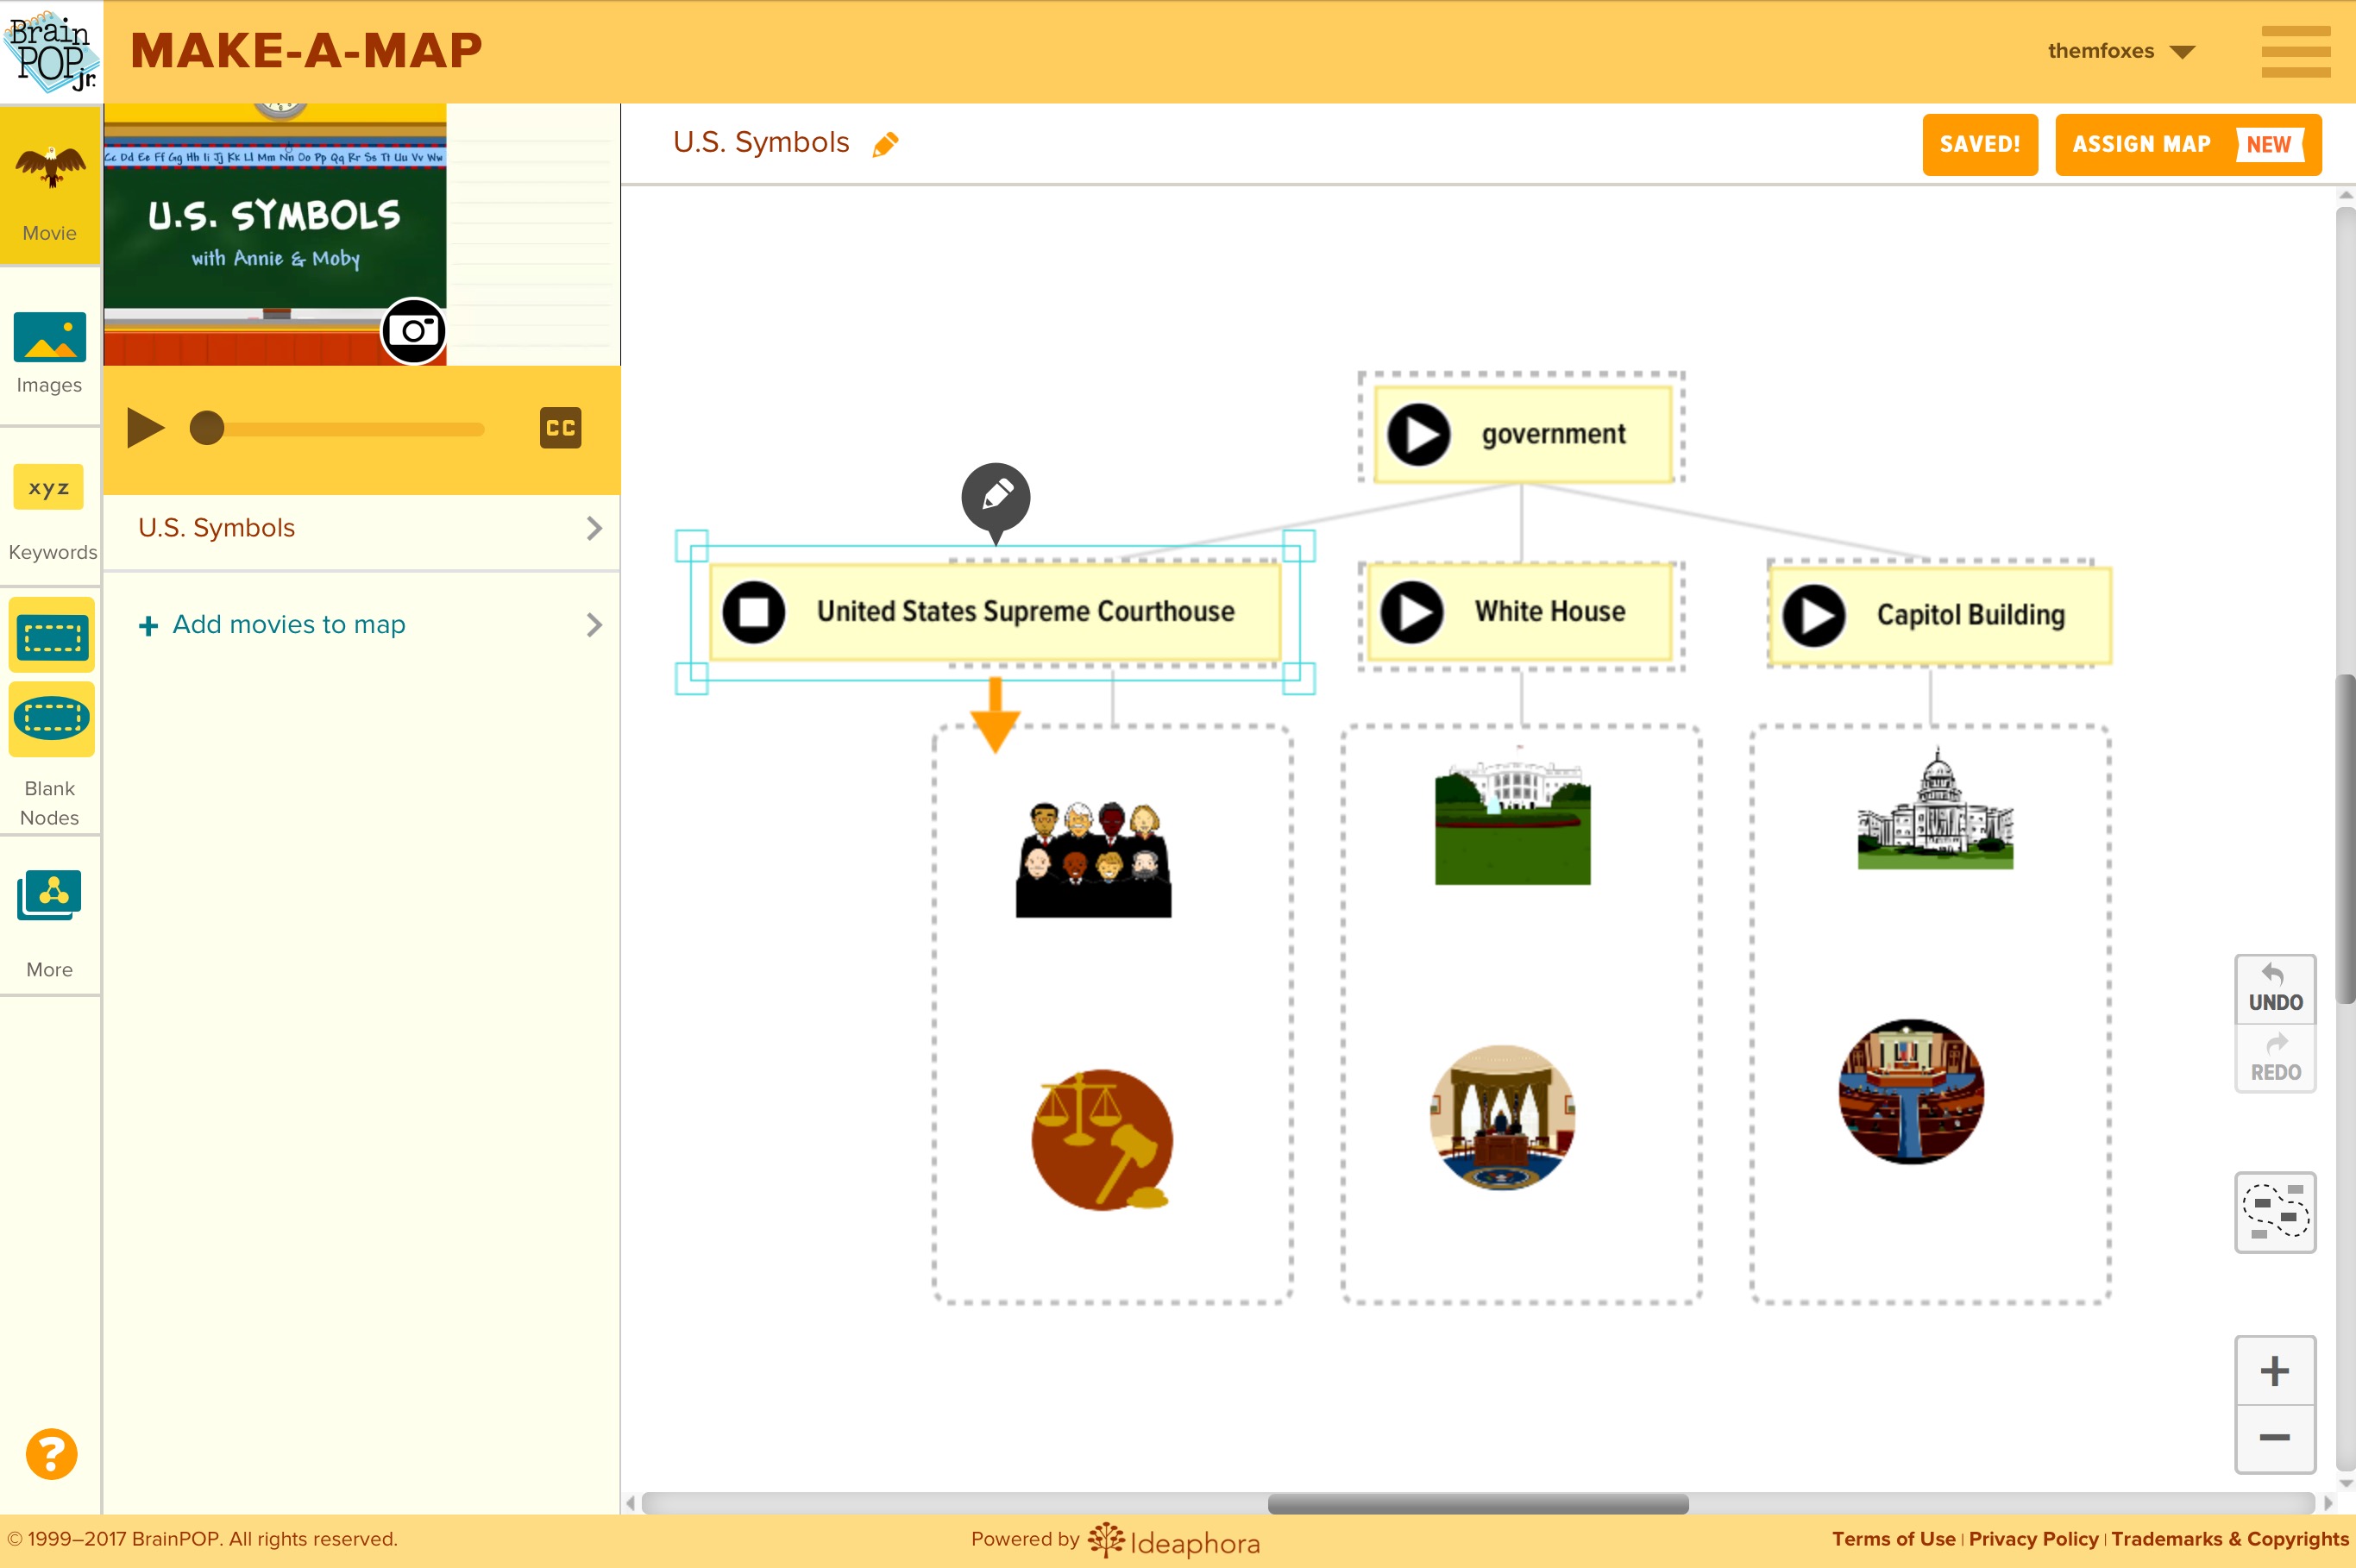This screenshot has height=1568, width=2356.
Task: Select the rectangular blank node icon
Action: click(x=51, y=636)
